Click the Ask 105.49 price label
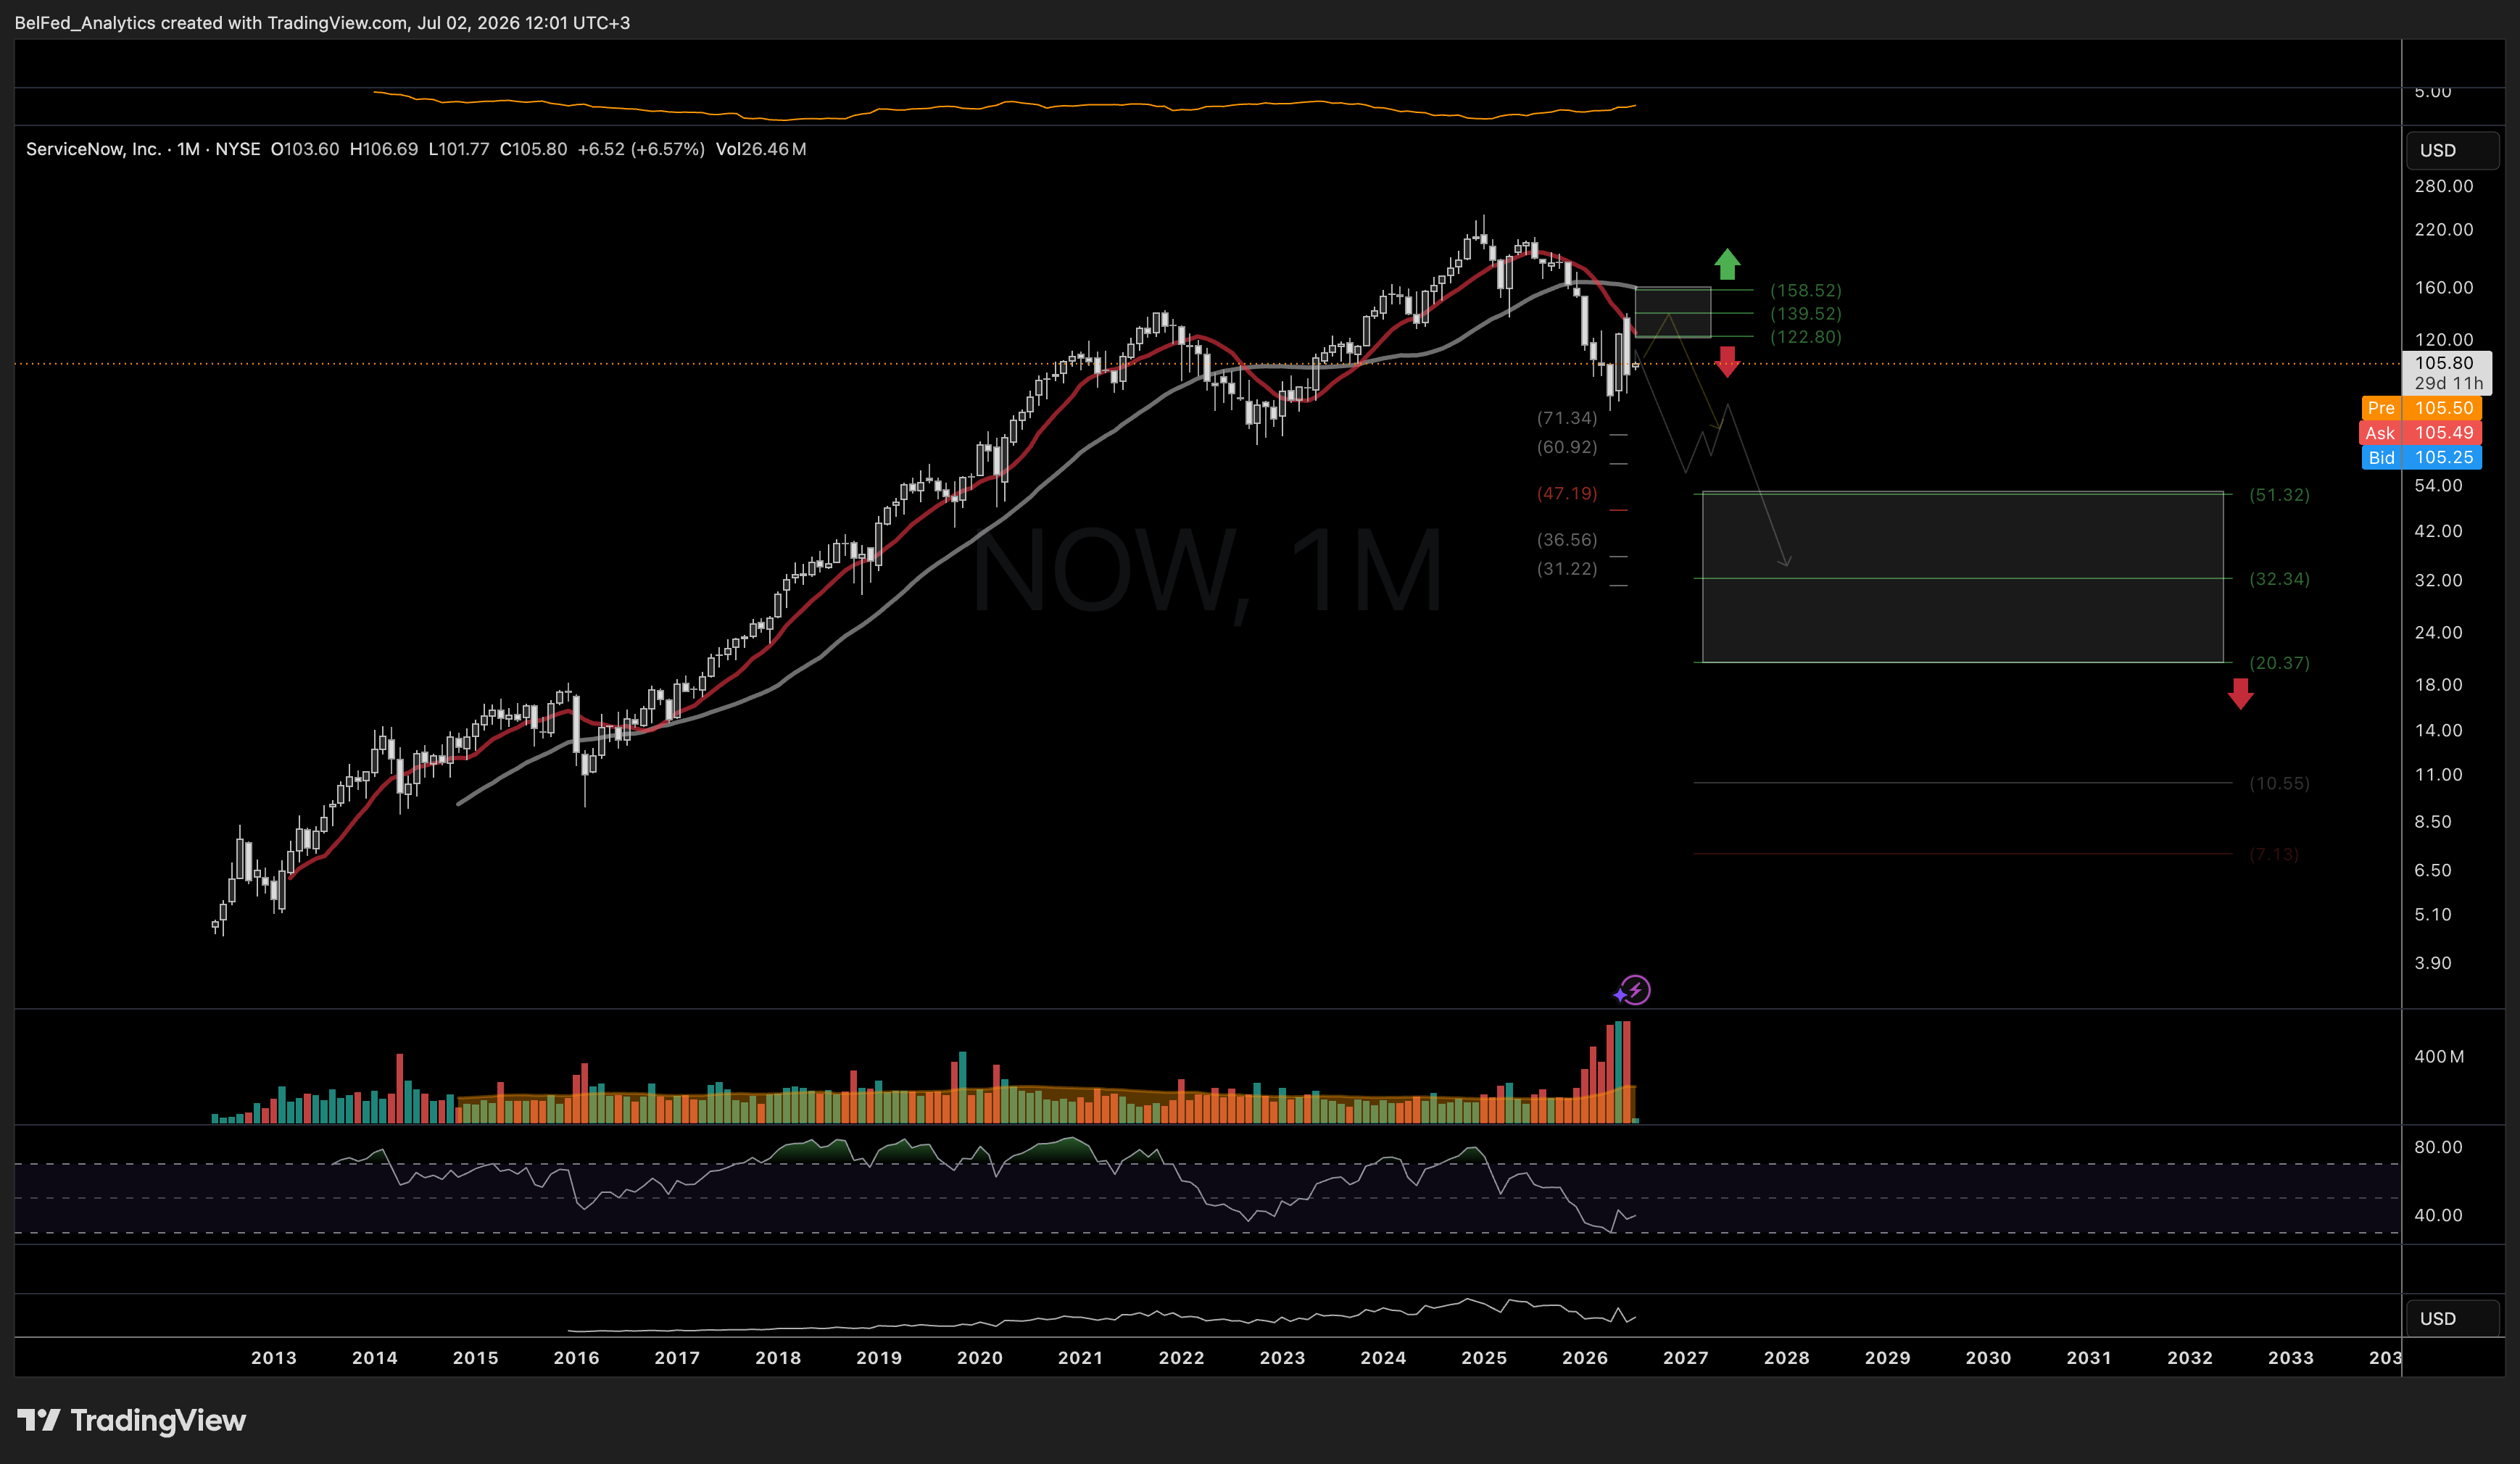Image resolution: width=2520 pixels, height=1464 pixels. click(2421, 433)
